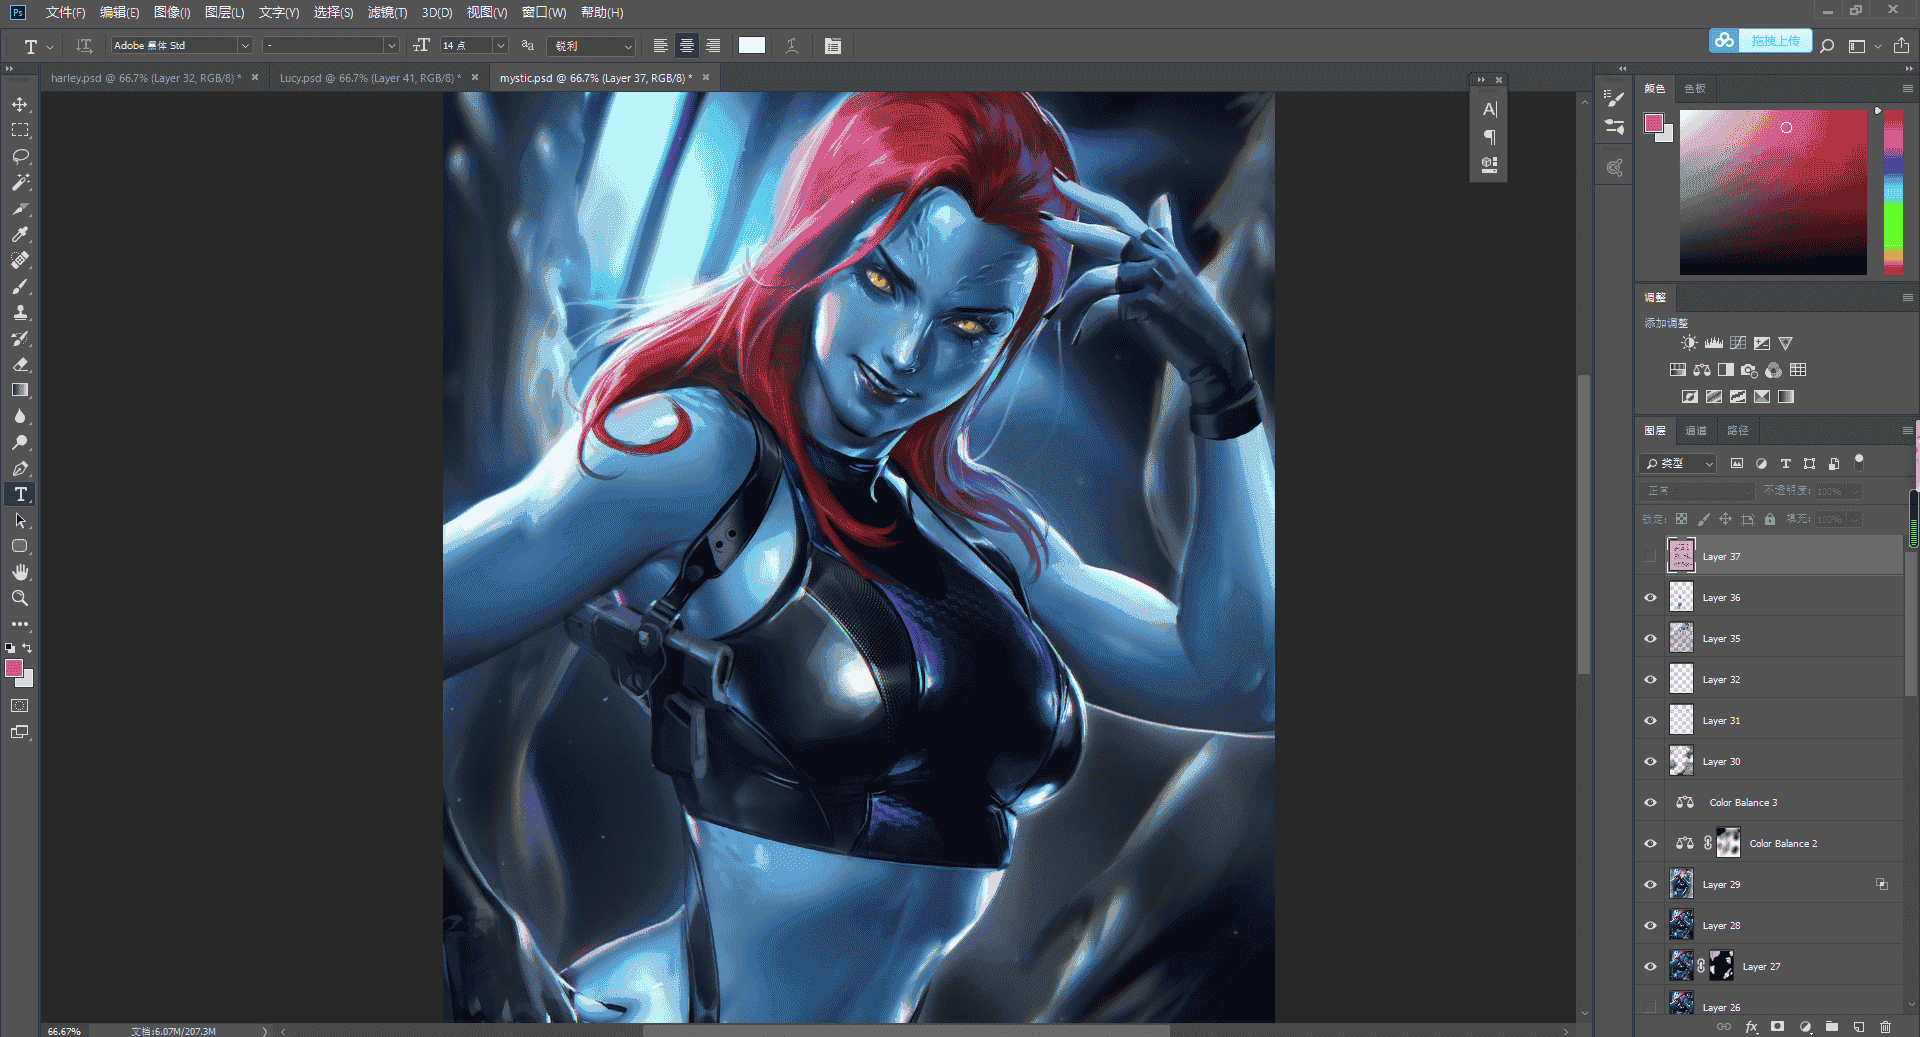Select the Clone Stamp tool
The width and height of the screenshot is (1920, 1037).
point(20,312)
